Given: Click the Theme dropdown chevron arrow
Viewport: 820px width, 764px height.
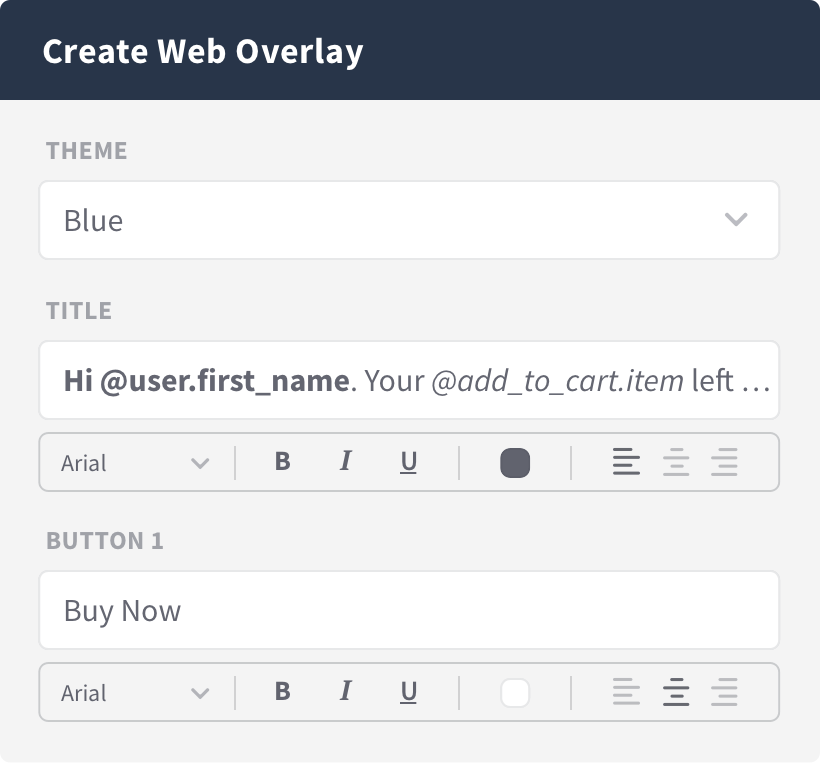Looking at the screenshot, I should [x=736, y=220].
